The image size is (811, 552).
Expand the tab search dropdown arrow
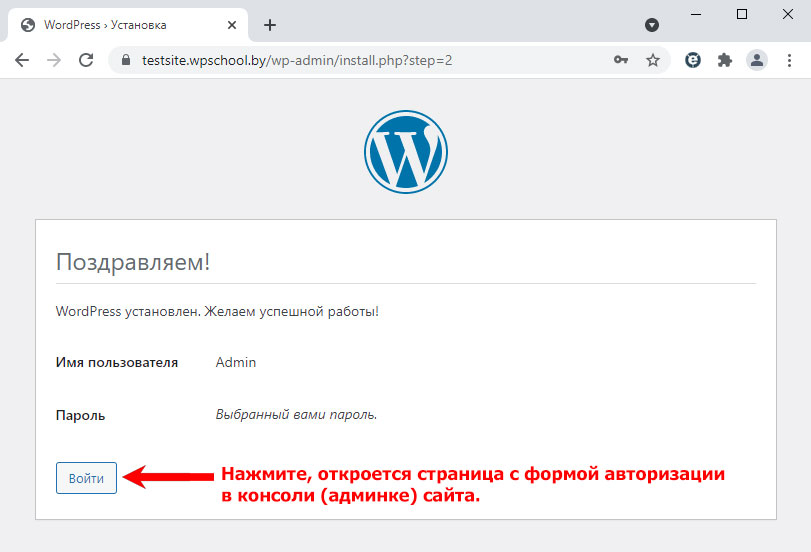coord(652,25)
